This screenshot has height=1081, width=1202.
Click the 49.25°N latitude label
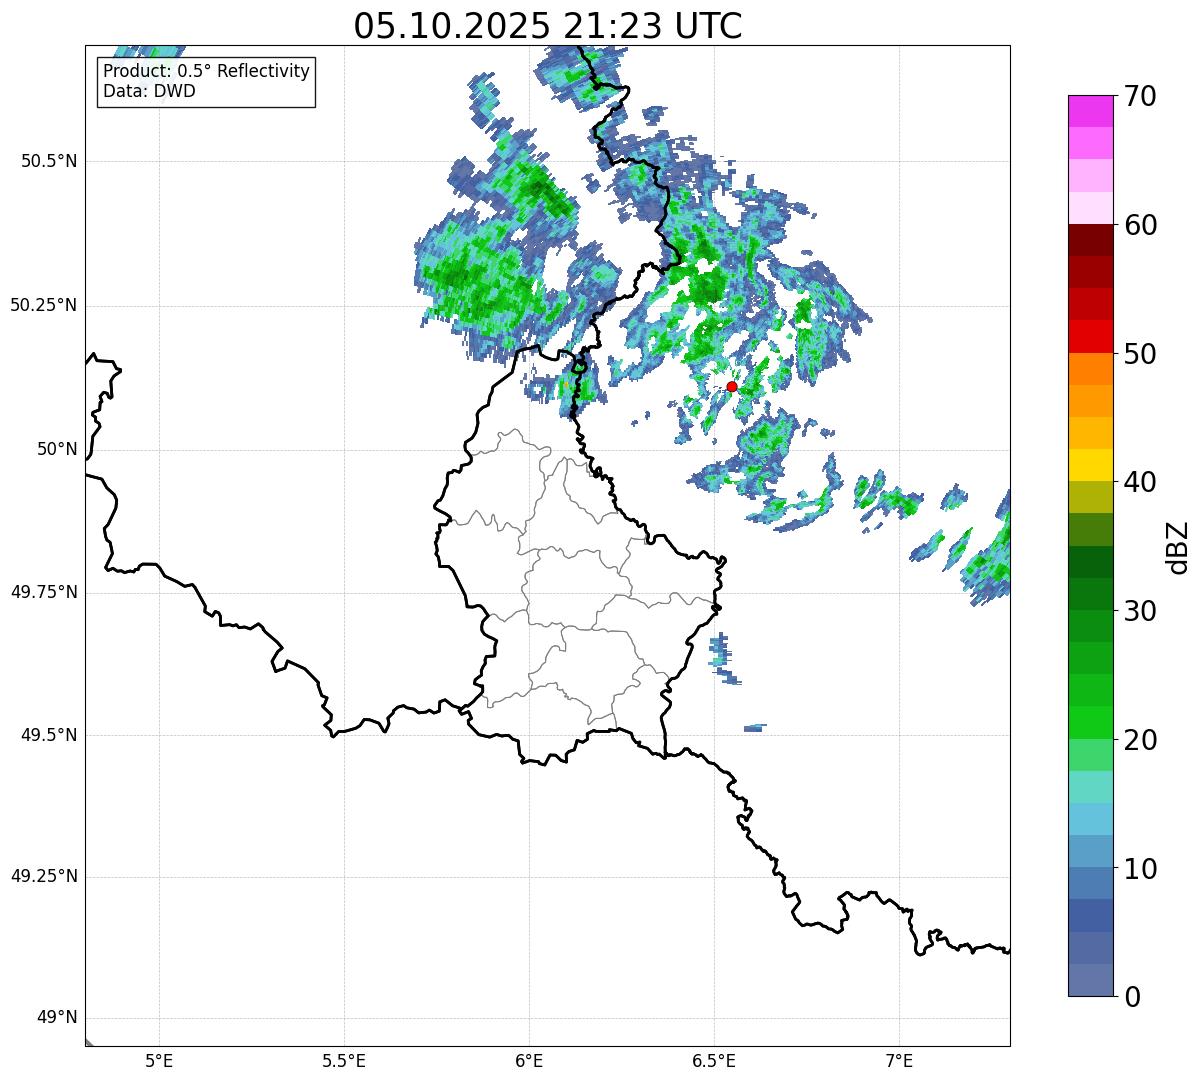pos(44,876)
